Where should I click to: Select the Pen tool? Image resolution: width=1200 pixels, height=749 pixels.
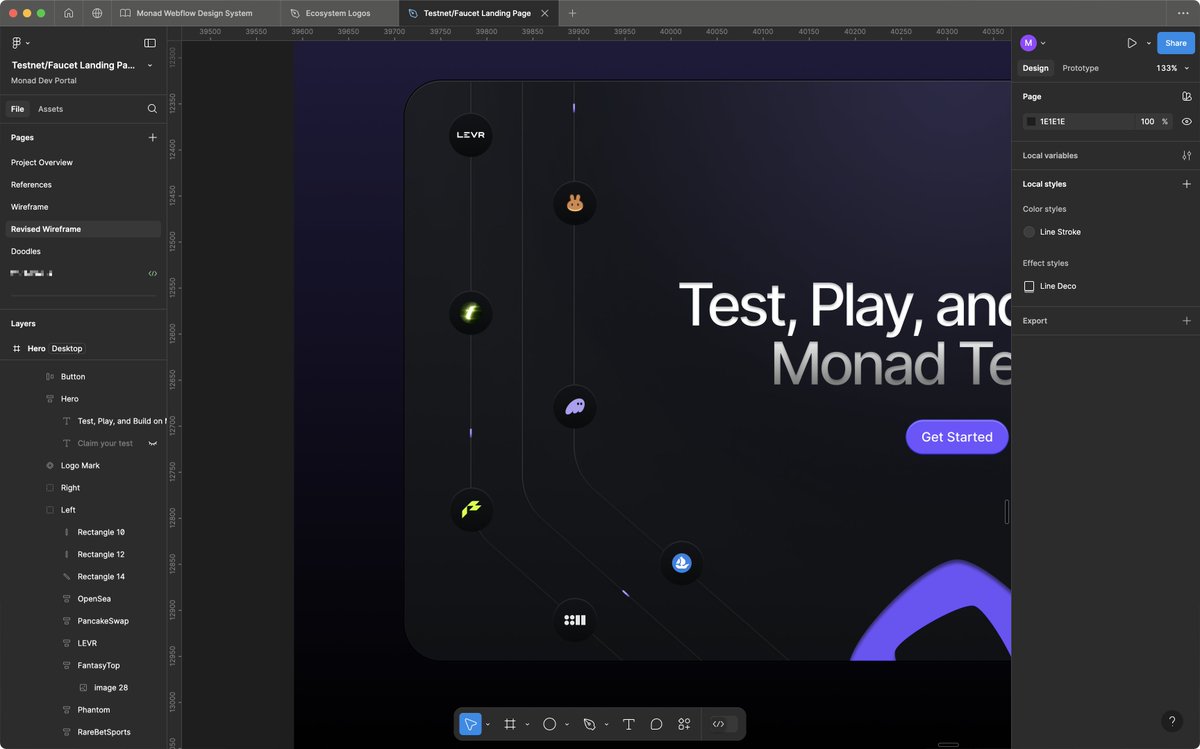pyautogui.click(x=590, y=724)
